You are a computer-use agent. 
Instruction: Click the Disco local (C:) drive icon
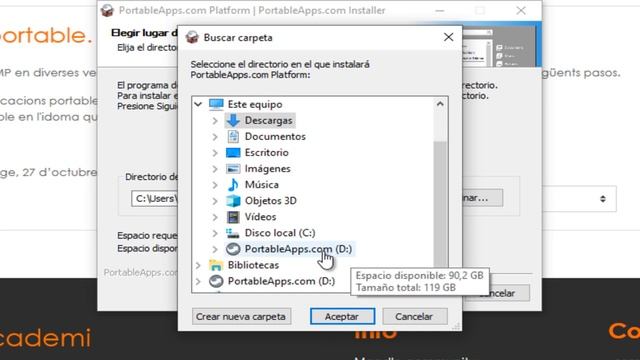pyautogui.click(x=233, y=233)
